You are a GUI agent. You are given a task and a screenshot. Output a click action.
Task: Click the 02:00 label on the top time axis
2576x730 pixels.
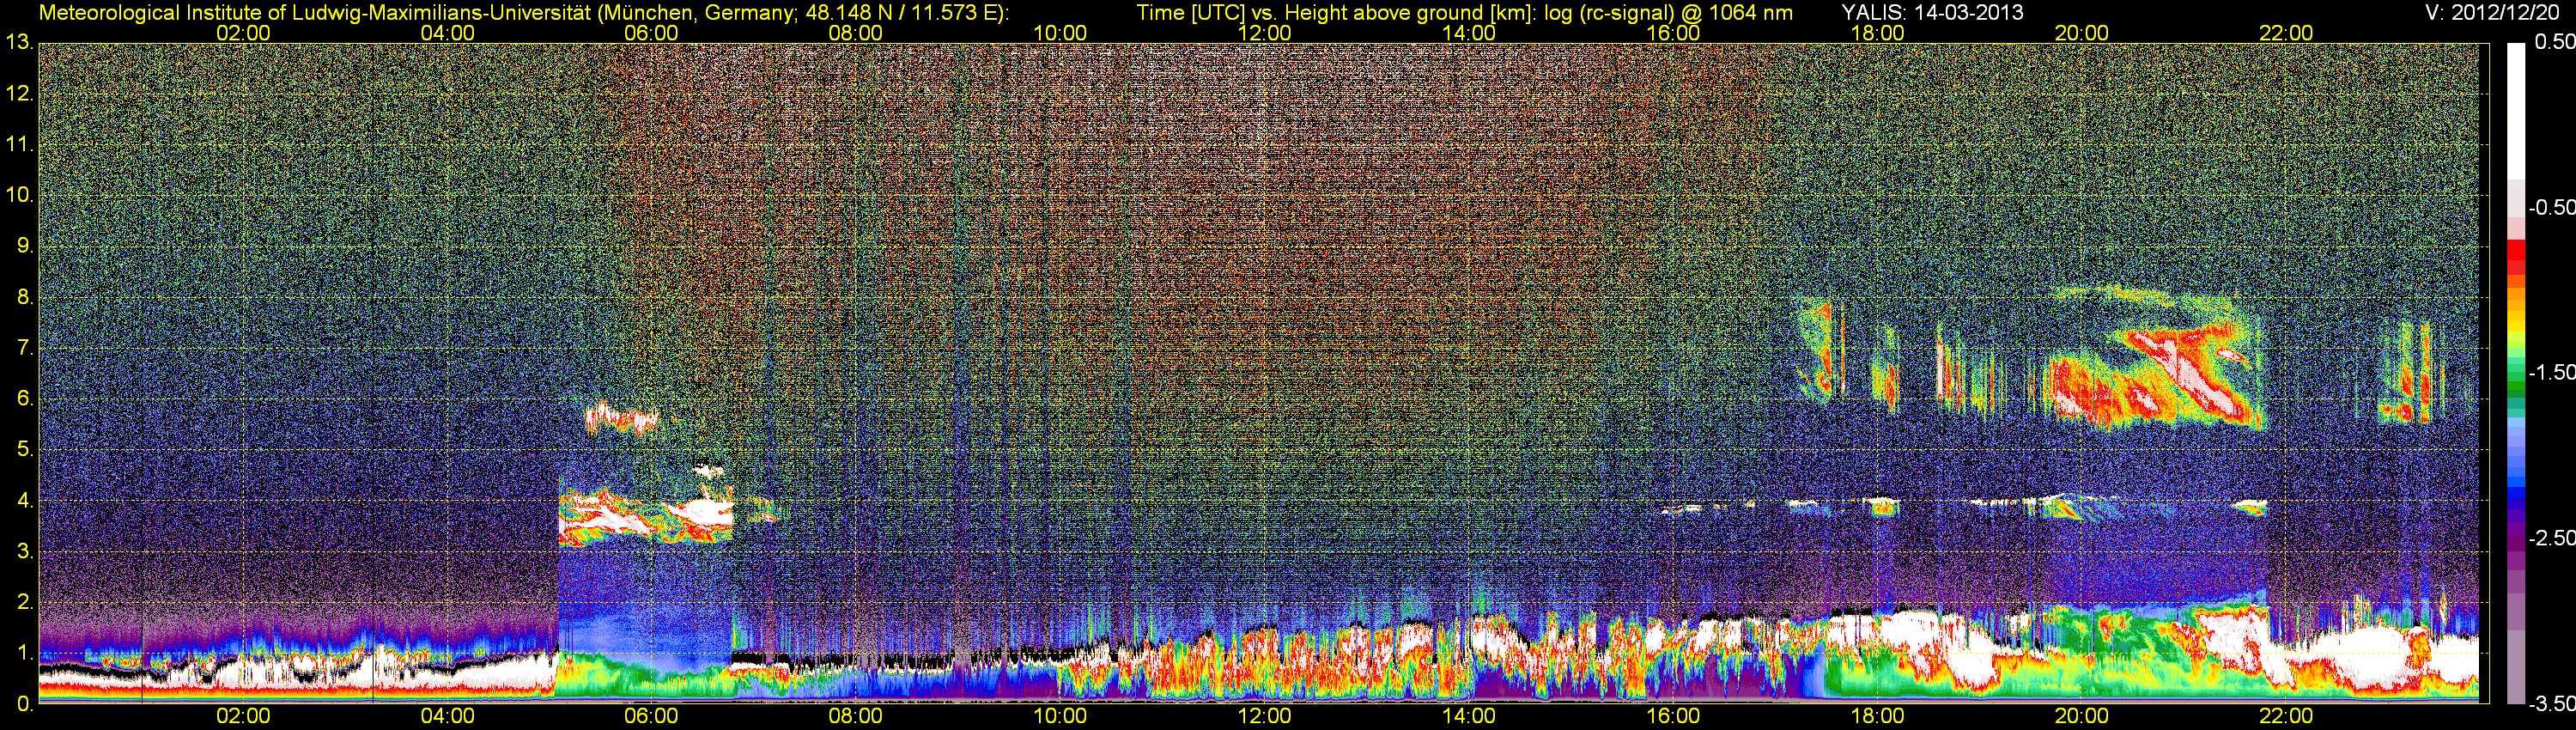coord(243,33)
